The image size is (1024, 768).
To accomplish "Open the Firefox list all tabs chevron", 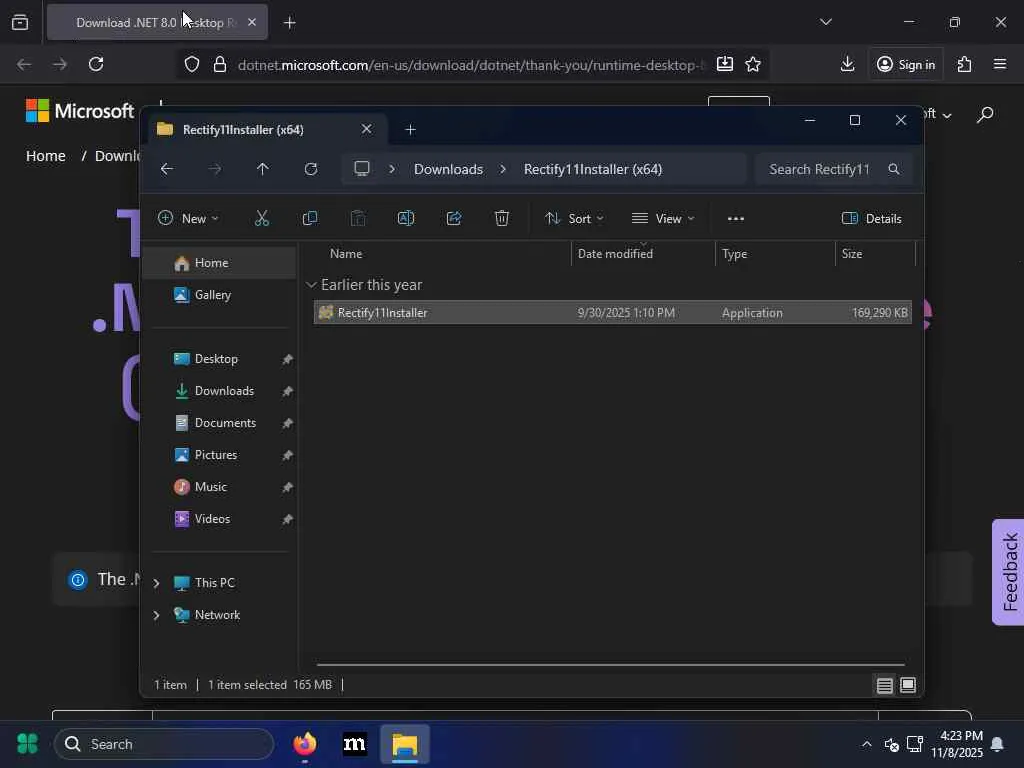I will coord(825,22).
